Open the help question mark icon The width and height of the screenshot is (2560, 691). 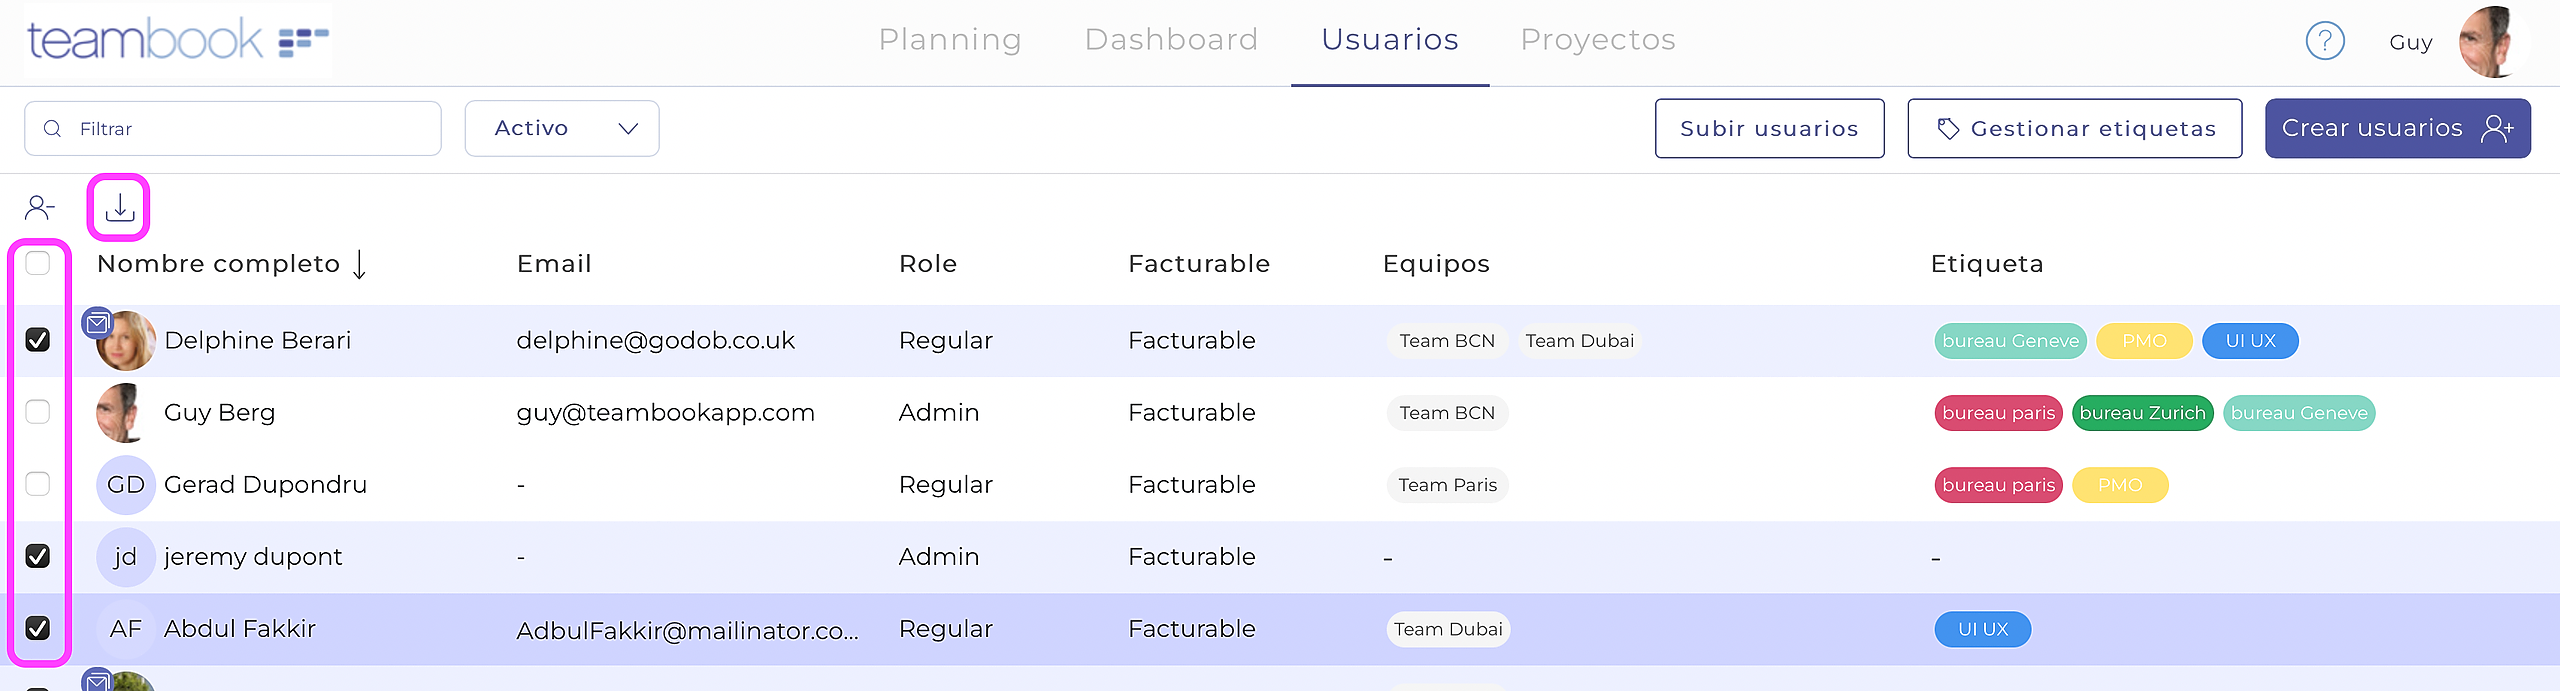(2325, 41)
